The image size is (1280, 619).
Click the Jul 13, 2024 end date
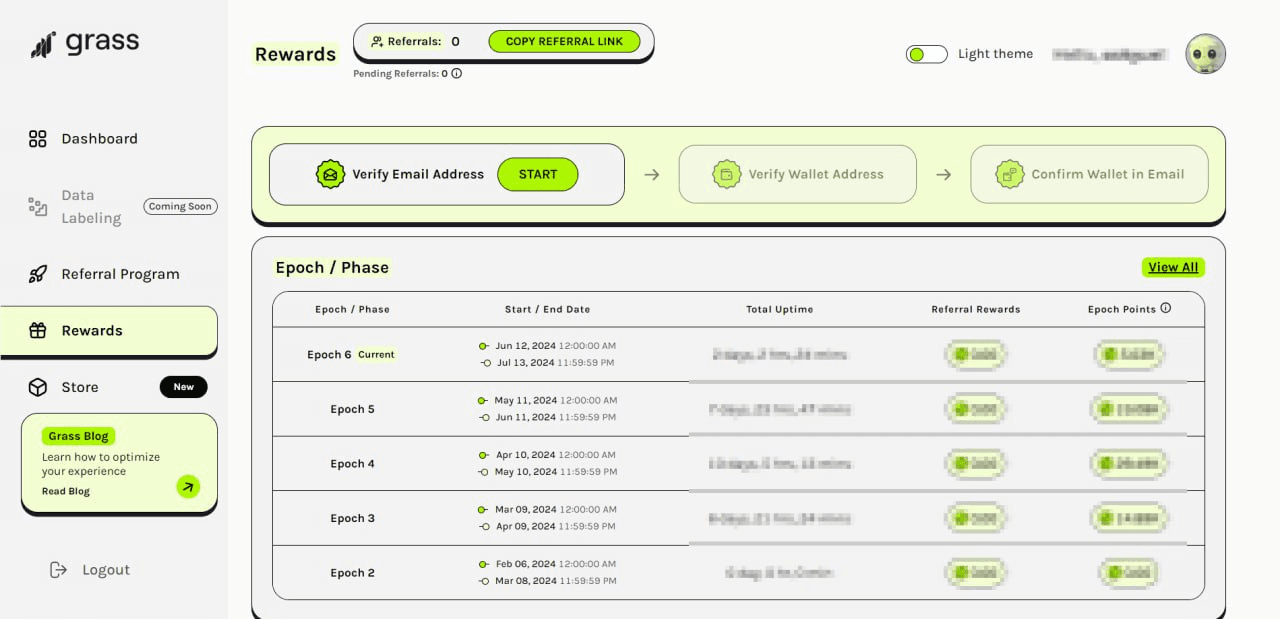pos(526,362)
